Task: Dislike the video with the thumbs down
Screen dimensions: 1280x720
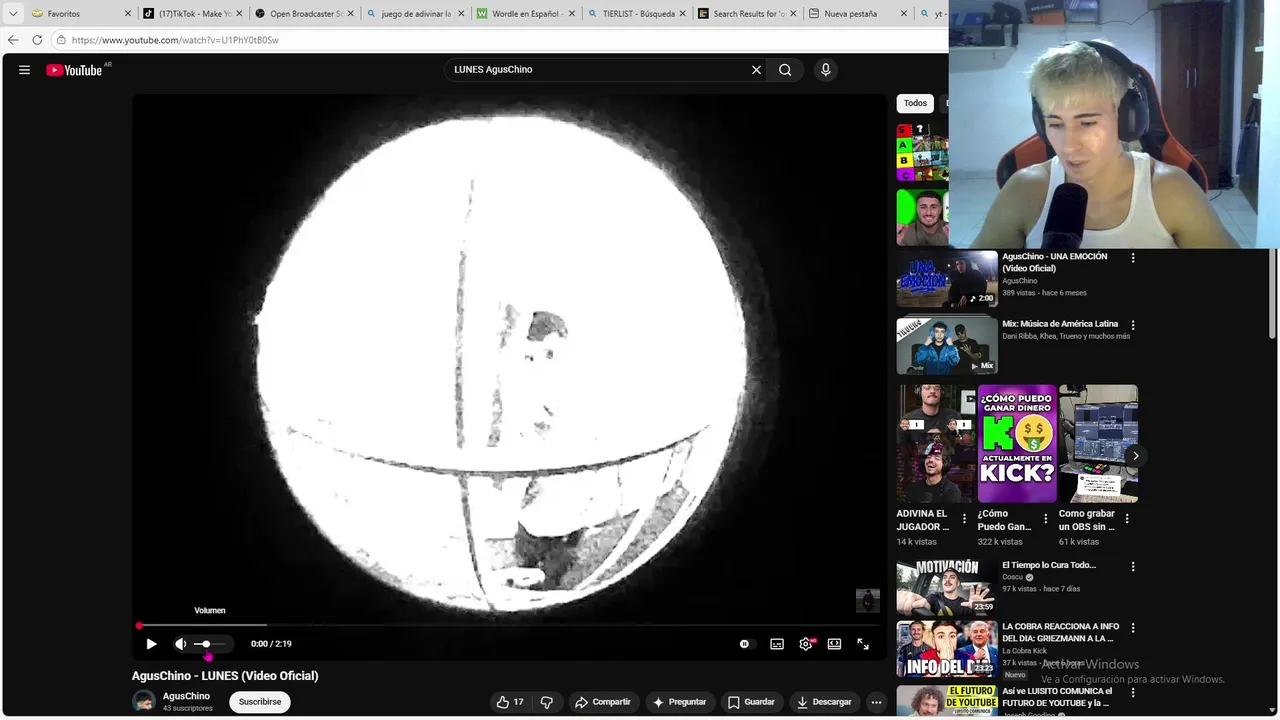Action: tap(547, 702)
